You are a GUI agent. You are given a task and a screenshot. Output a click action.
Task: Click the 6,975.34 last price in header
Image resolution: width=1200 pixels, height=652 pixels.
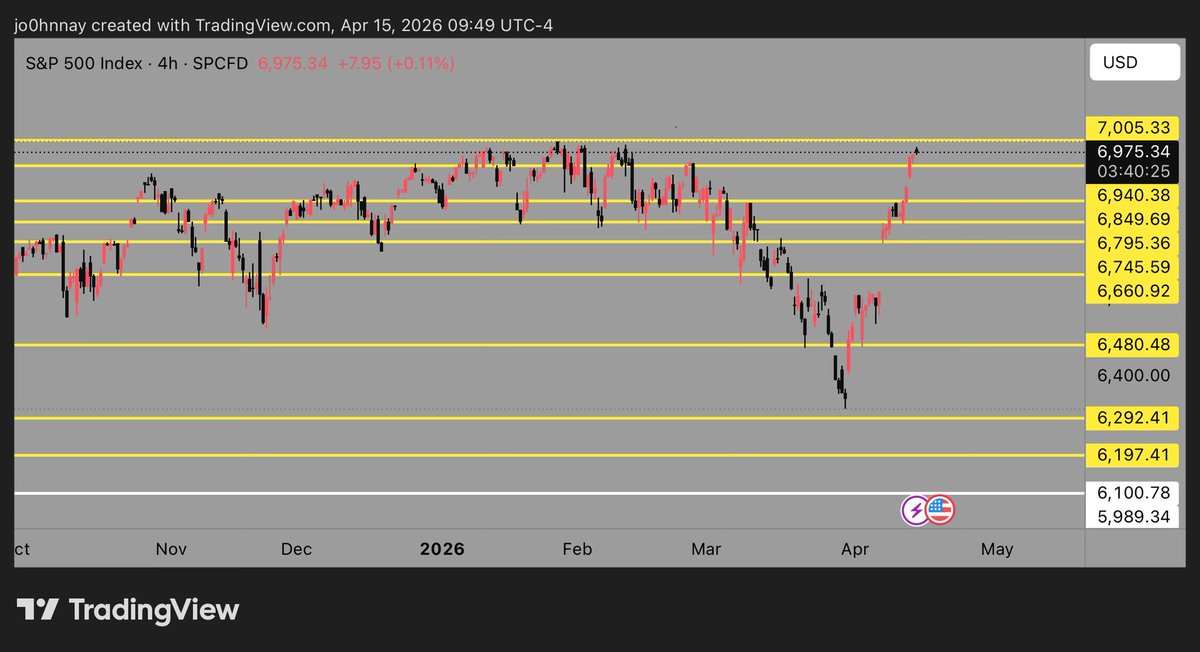(291, 63)
